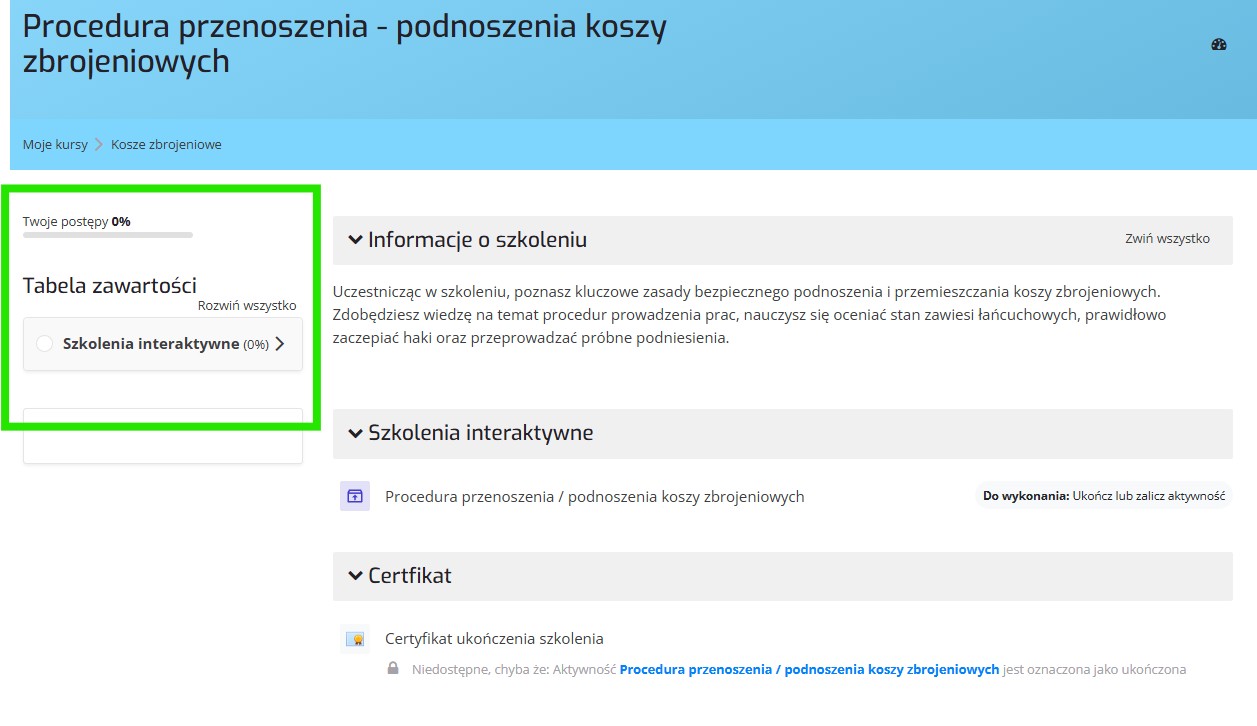This screenshot has width=1257, height=726.
Task: Click the padlock restriction icon
Action: click(x=394, y=669)
